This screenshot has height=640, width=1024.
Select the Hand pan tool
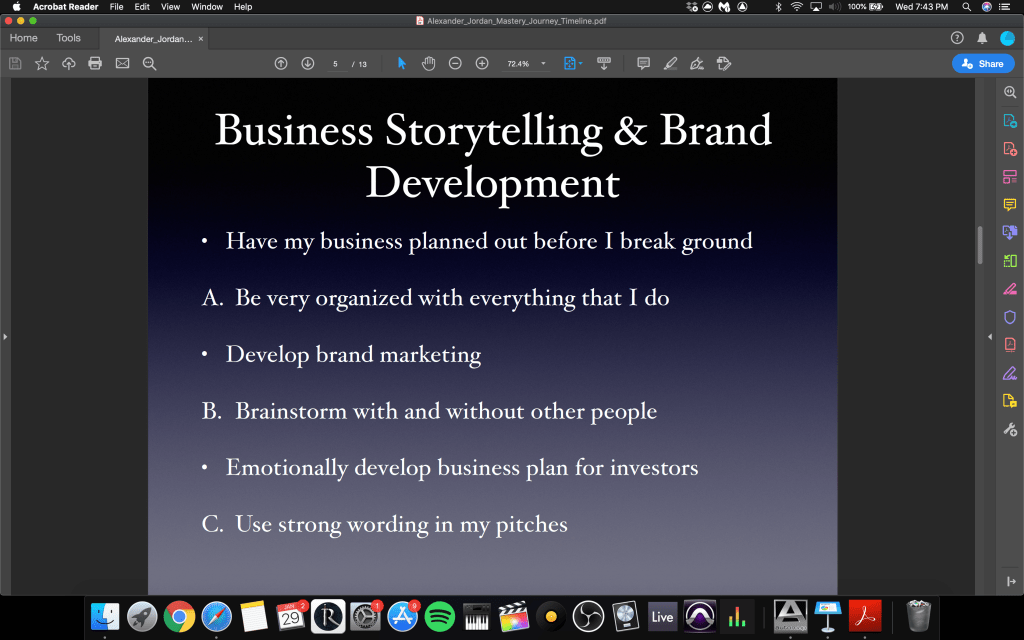[x=428, y=64]
